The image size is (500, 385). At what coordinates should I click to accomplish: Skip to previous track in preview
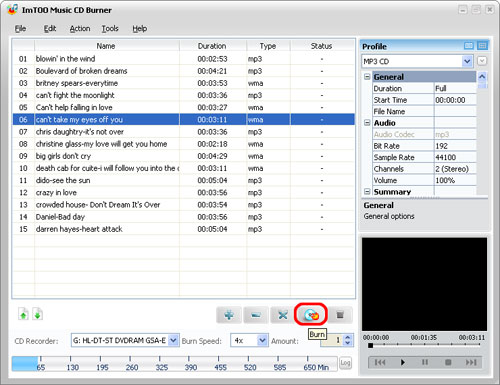pos(380,362)
